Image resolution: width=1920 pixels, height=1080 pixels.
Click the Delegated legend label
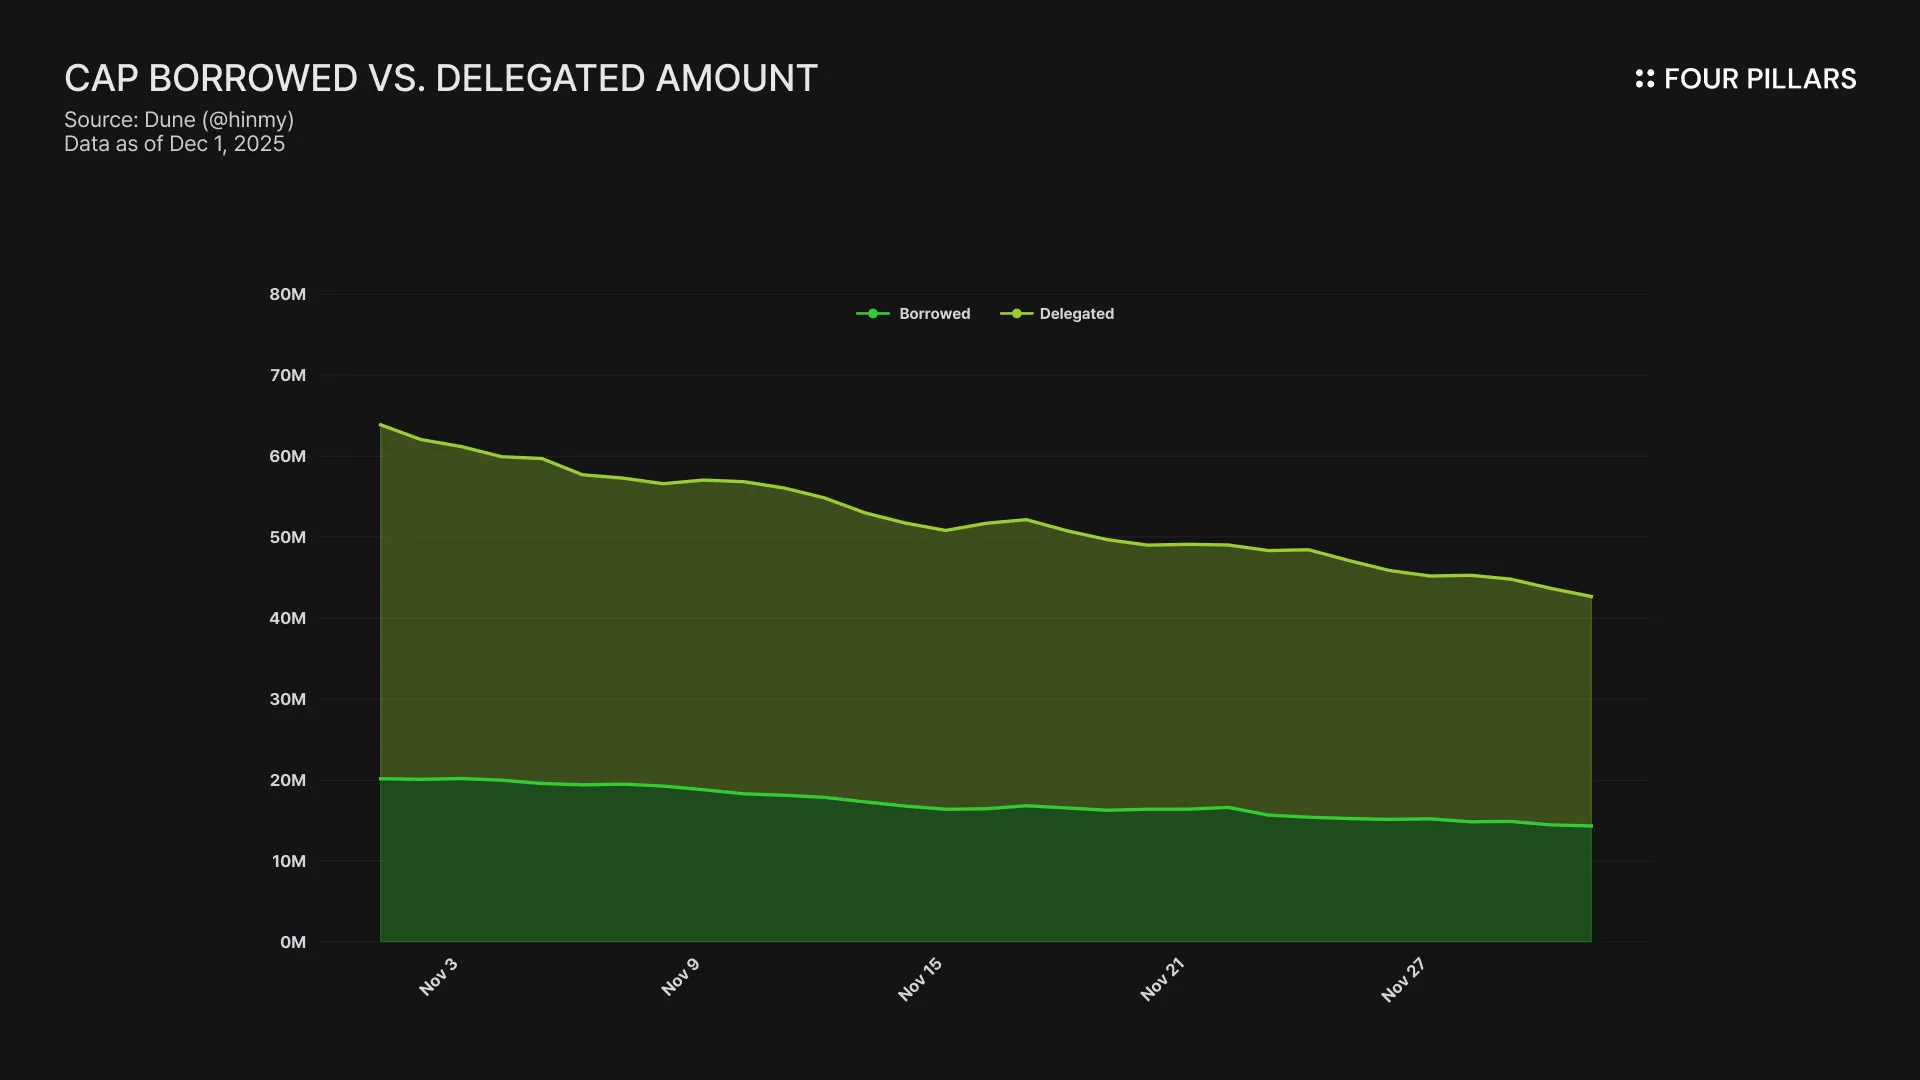1076,314
